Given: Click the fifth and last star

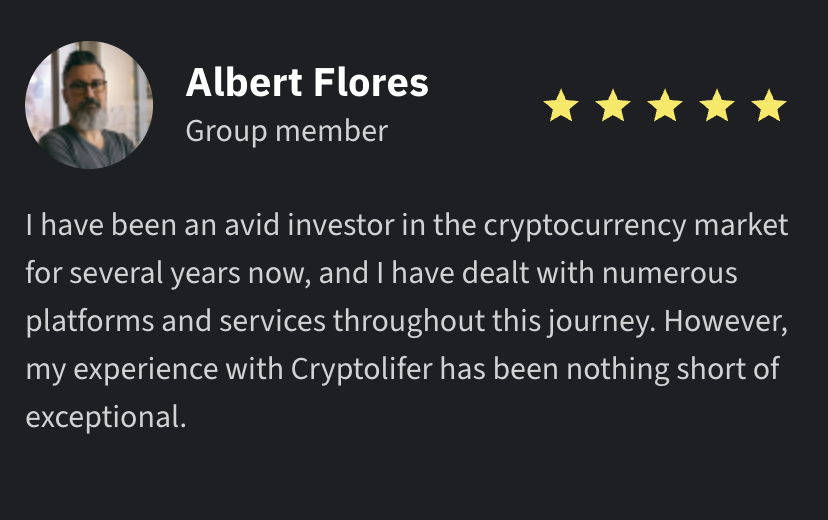Looking at the screenshot, I should [769, 105].
